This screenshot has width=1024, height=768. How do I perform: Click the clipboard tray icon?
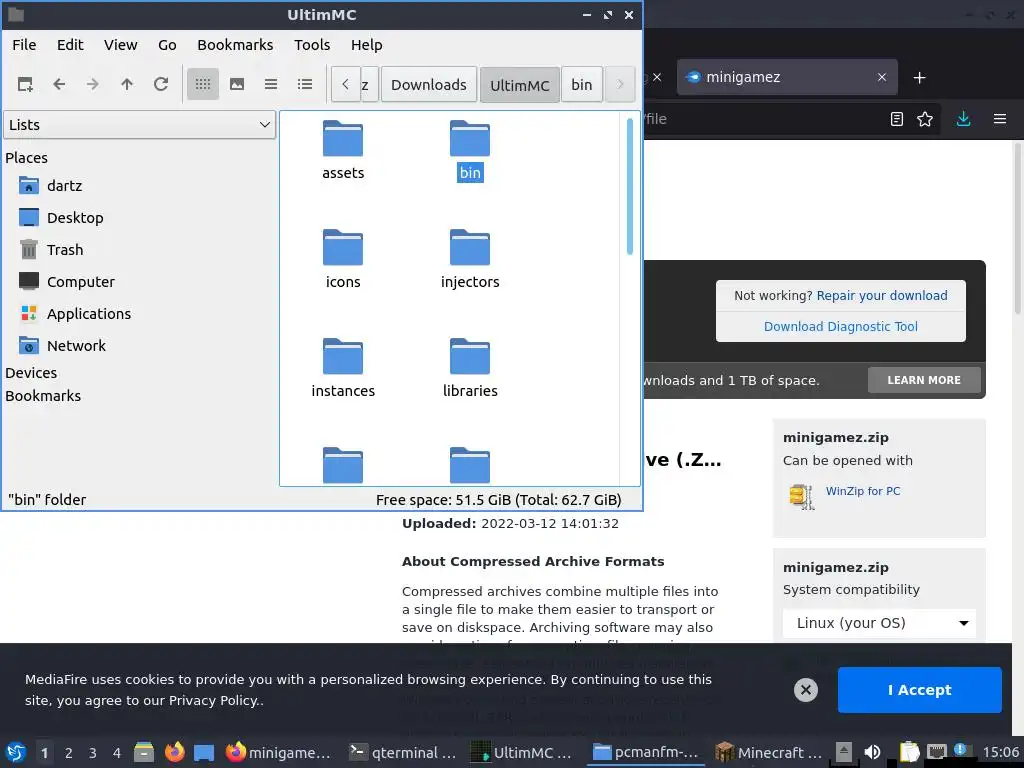[908, 752]
